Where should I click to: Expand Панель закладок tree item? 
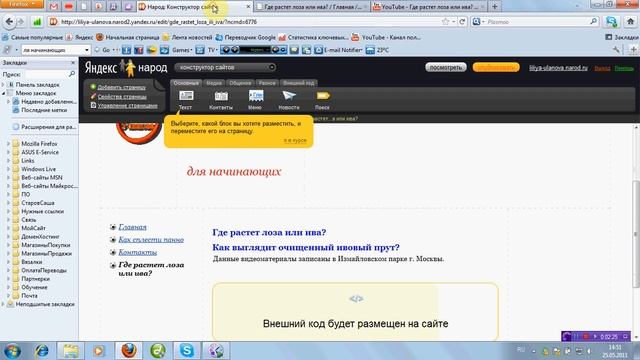[3, 84]
